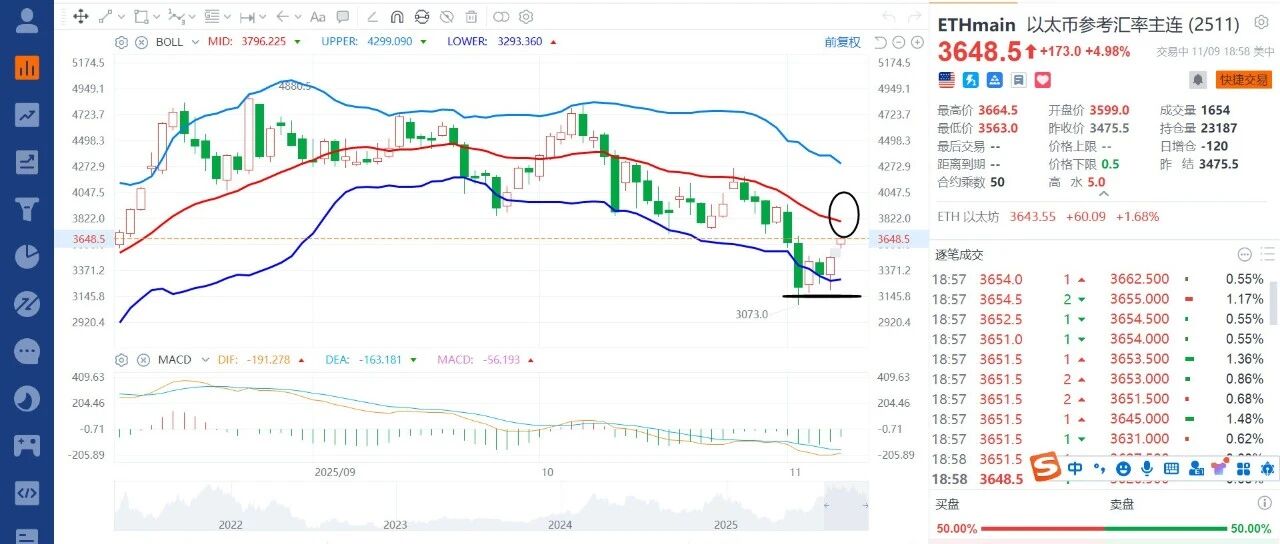Image resolution: width=1280 pixels, height=544 pixels.
Task: Click the 快捷交易 quick trade button
Action: click(1243, 80)
